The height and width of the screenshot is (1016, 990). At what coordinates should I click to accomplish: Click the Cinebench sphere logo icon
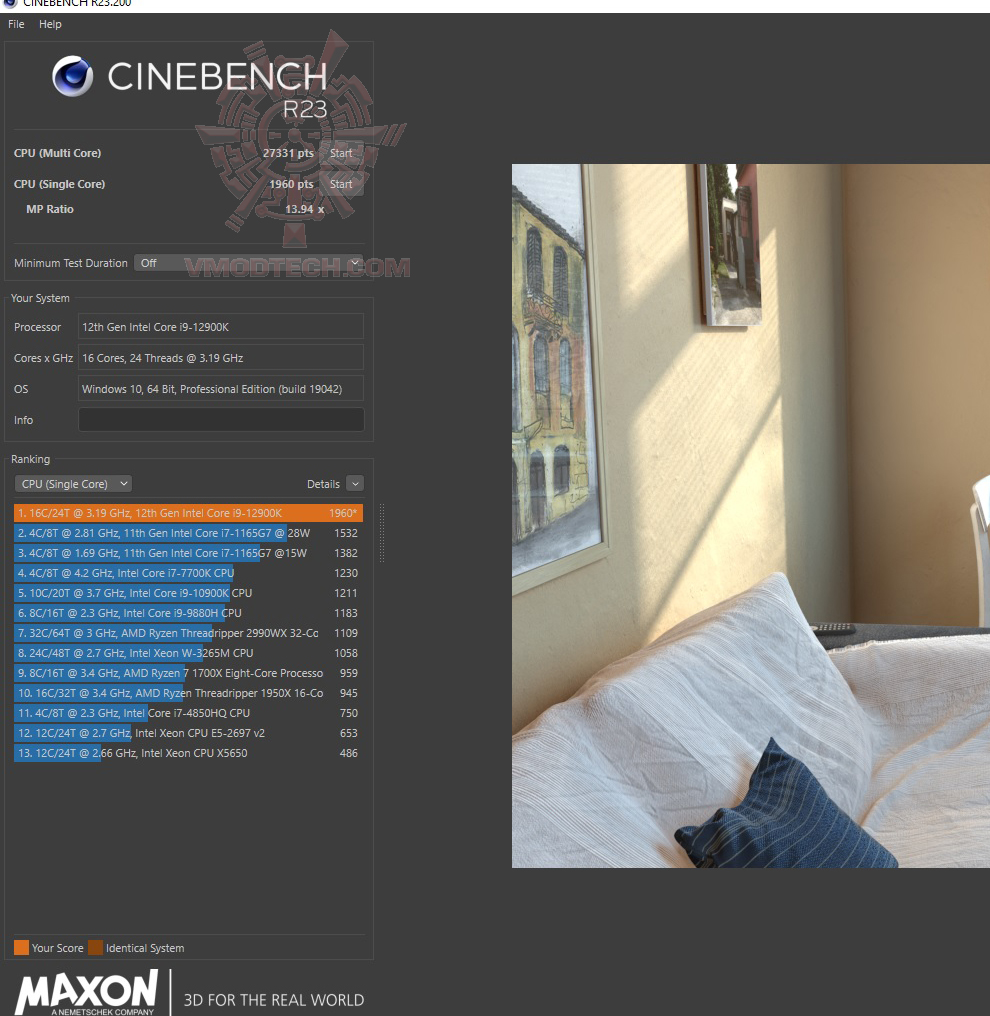73,76
